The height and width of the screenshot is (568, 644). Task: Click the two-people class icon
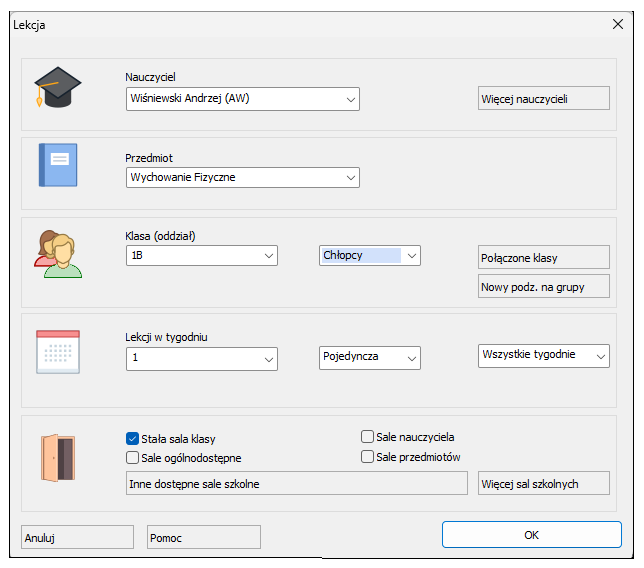click(58, 254)
